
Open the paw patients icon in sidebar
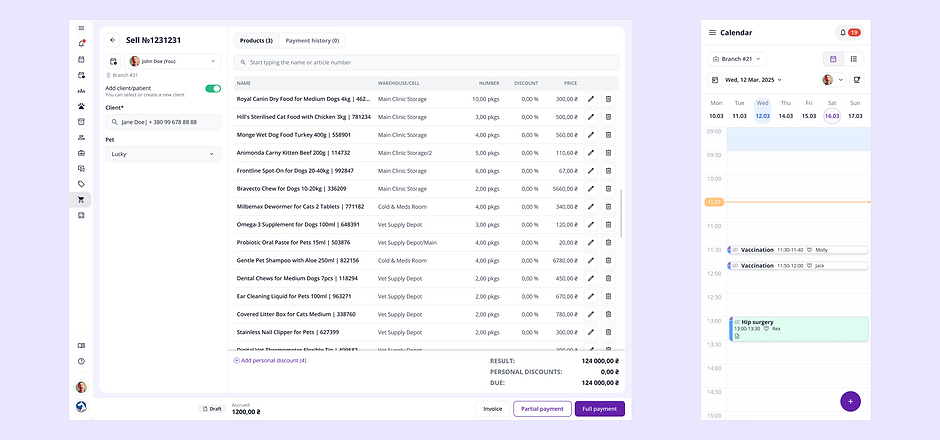click(x=81, y=106)
